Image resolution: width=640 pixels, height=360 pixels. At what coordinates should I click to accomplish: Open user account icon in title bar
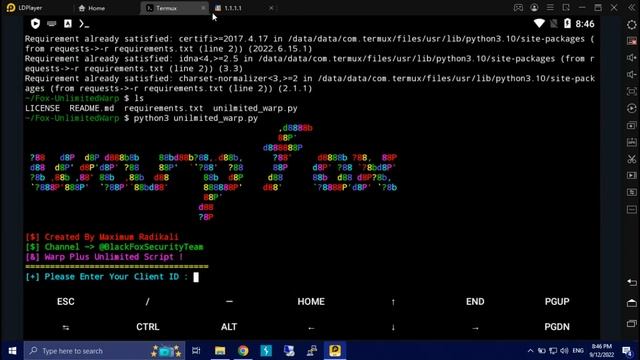point(534,8)
